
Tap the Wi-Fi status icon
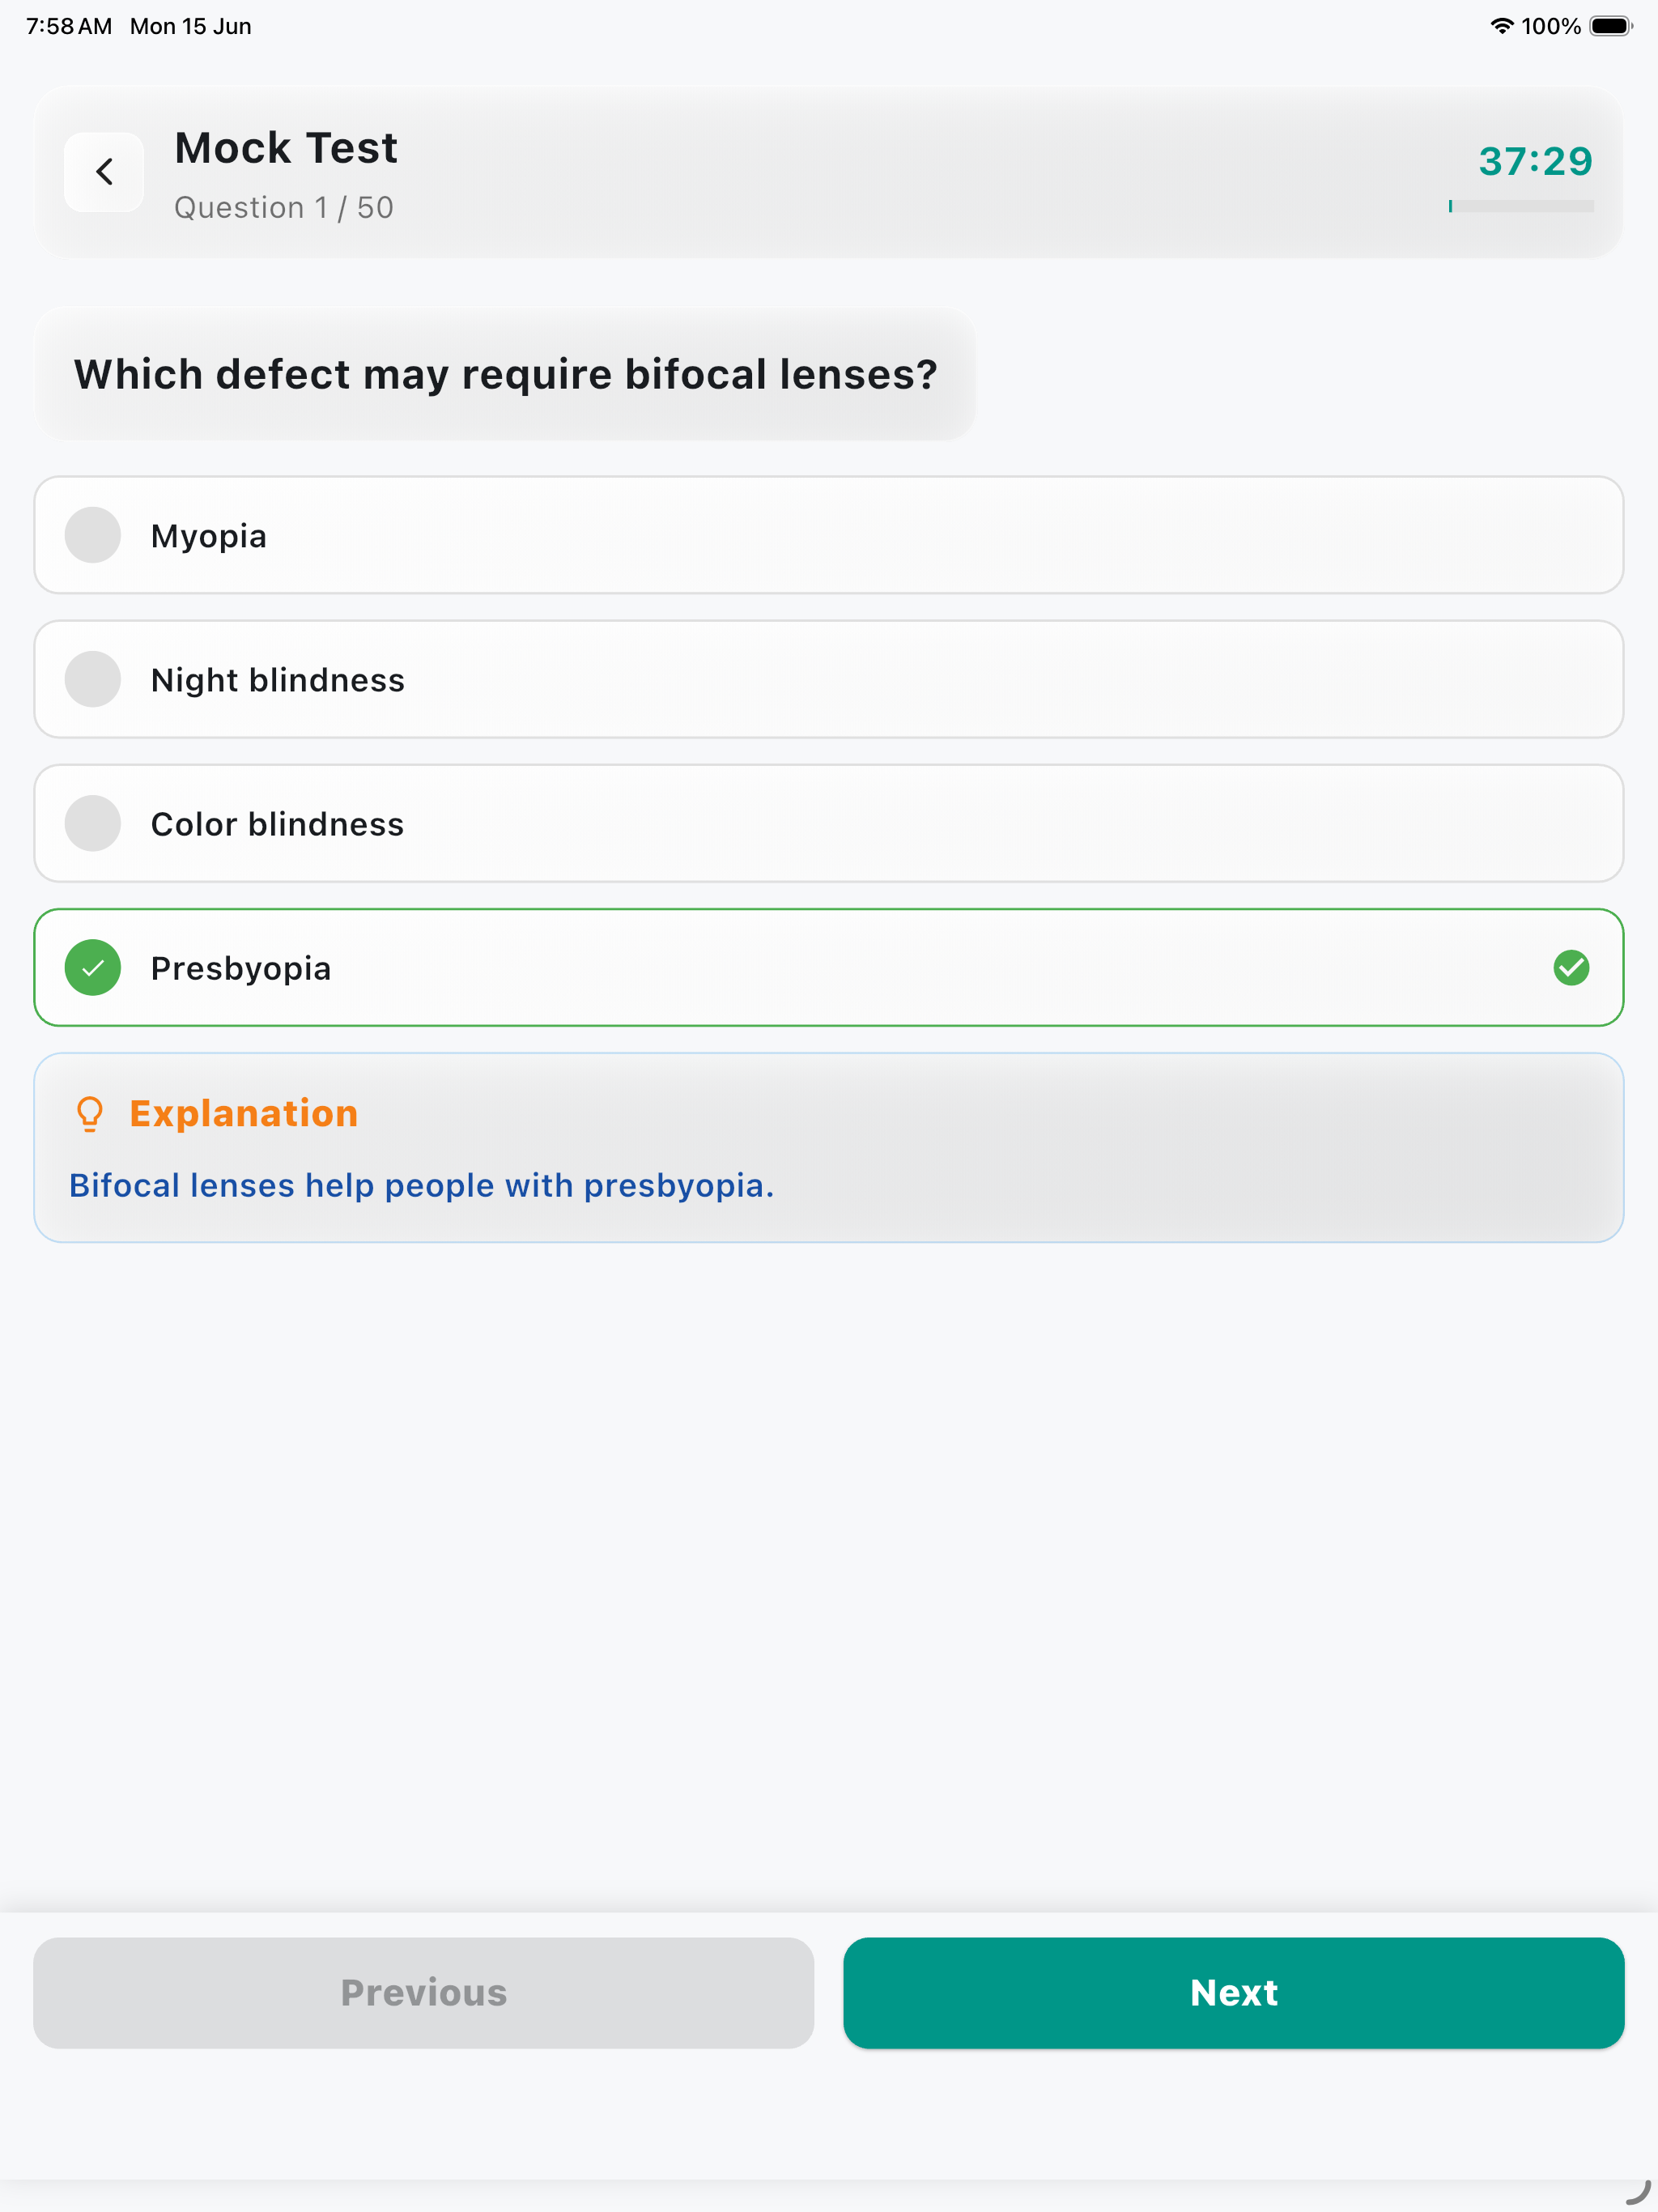point(1501,27)
